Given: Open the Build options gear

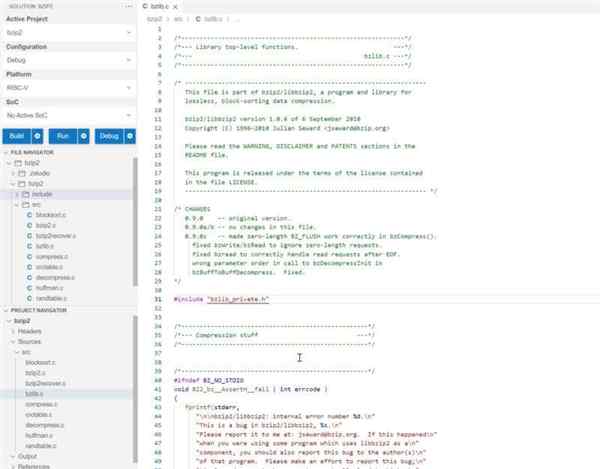Looking at the screenshot, I should pyautogui.click(x=37, y=136).
